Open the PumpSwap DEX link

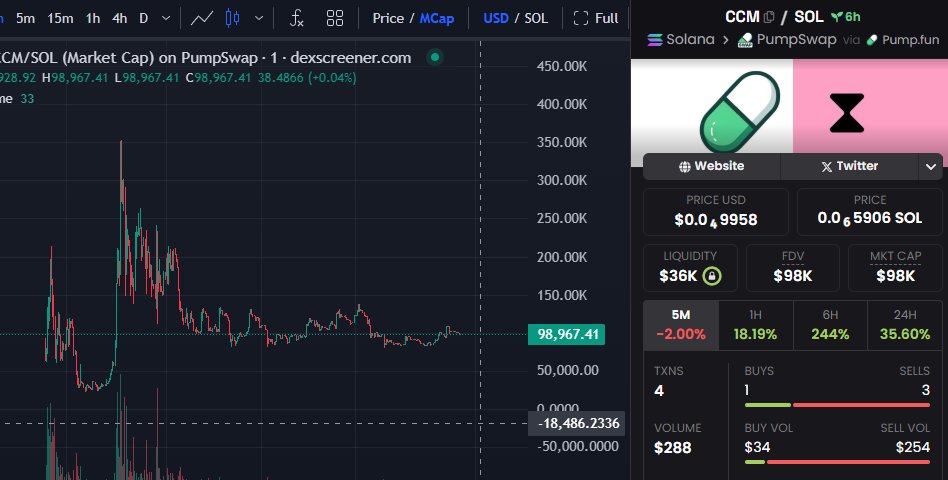pos(787,40)
